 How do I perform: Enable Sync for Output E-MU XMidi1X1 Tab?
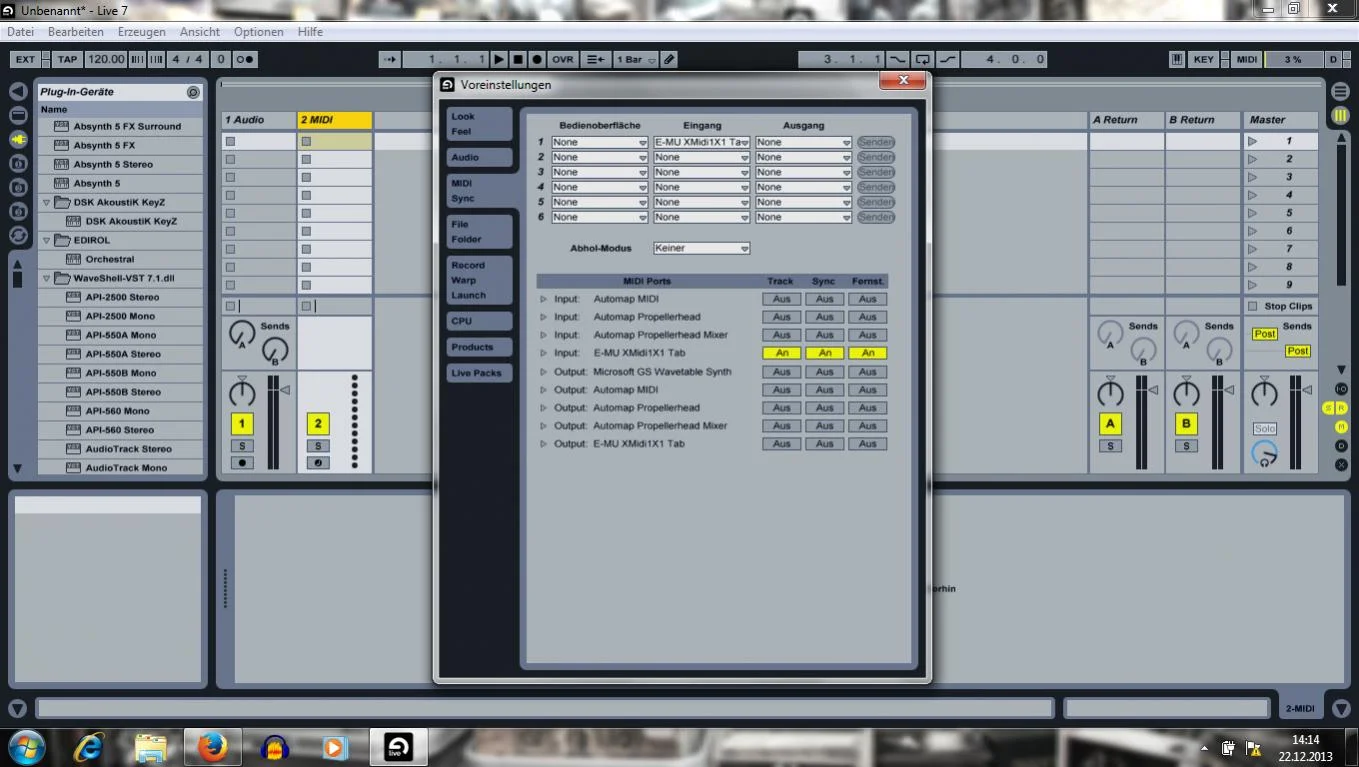coord(824,444)
